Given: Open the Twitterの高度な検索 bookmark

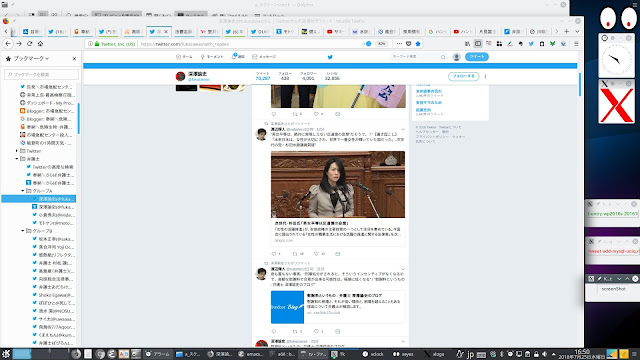Looking at the screenshot, I should [50, 167].
